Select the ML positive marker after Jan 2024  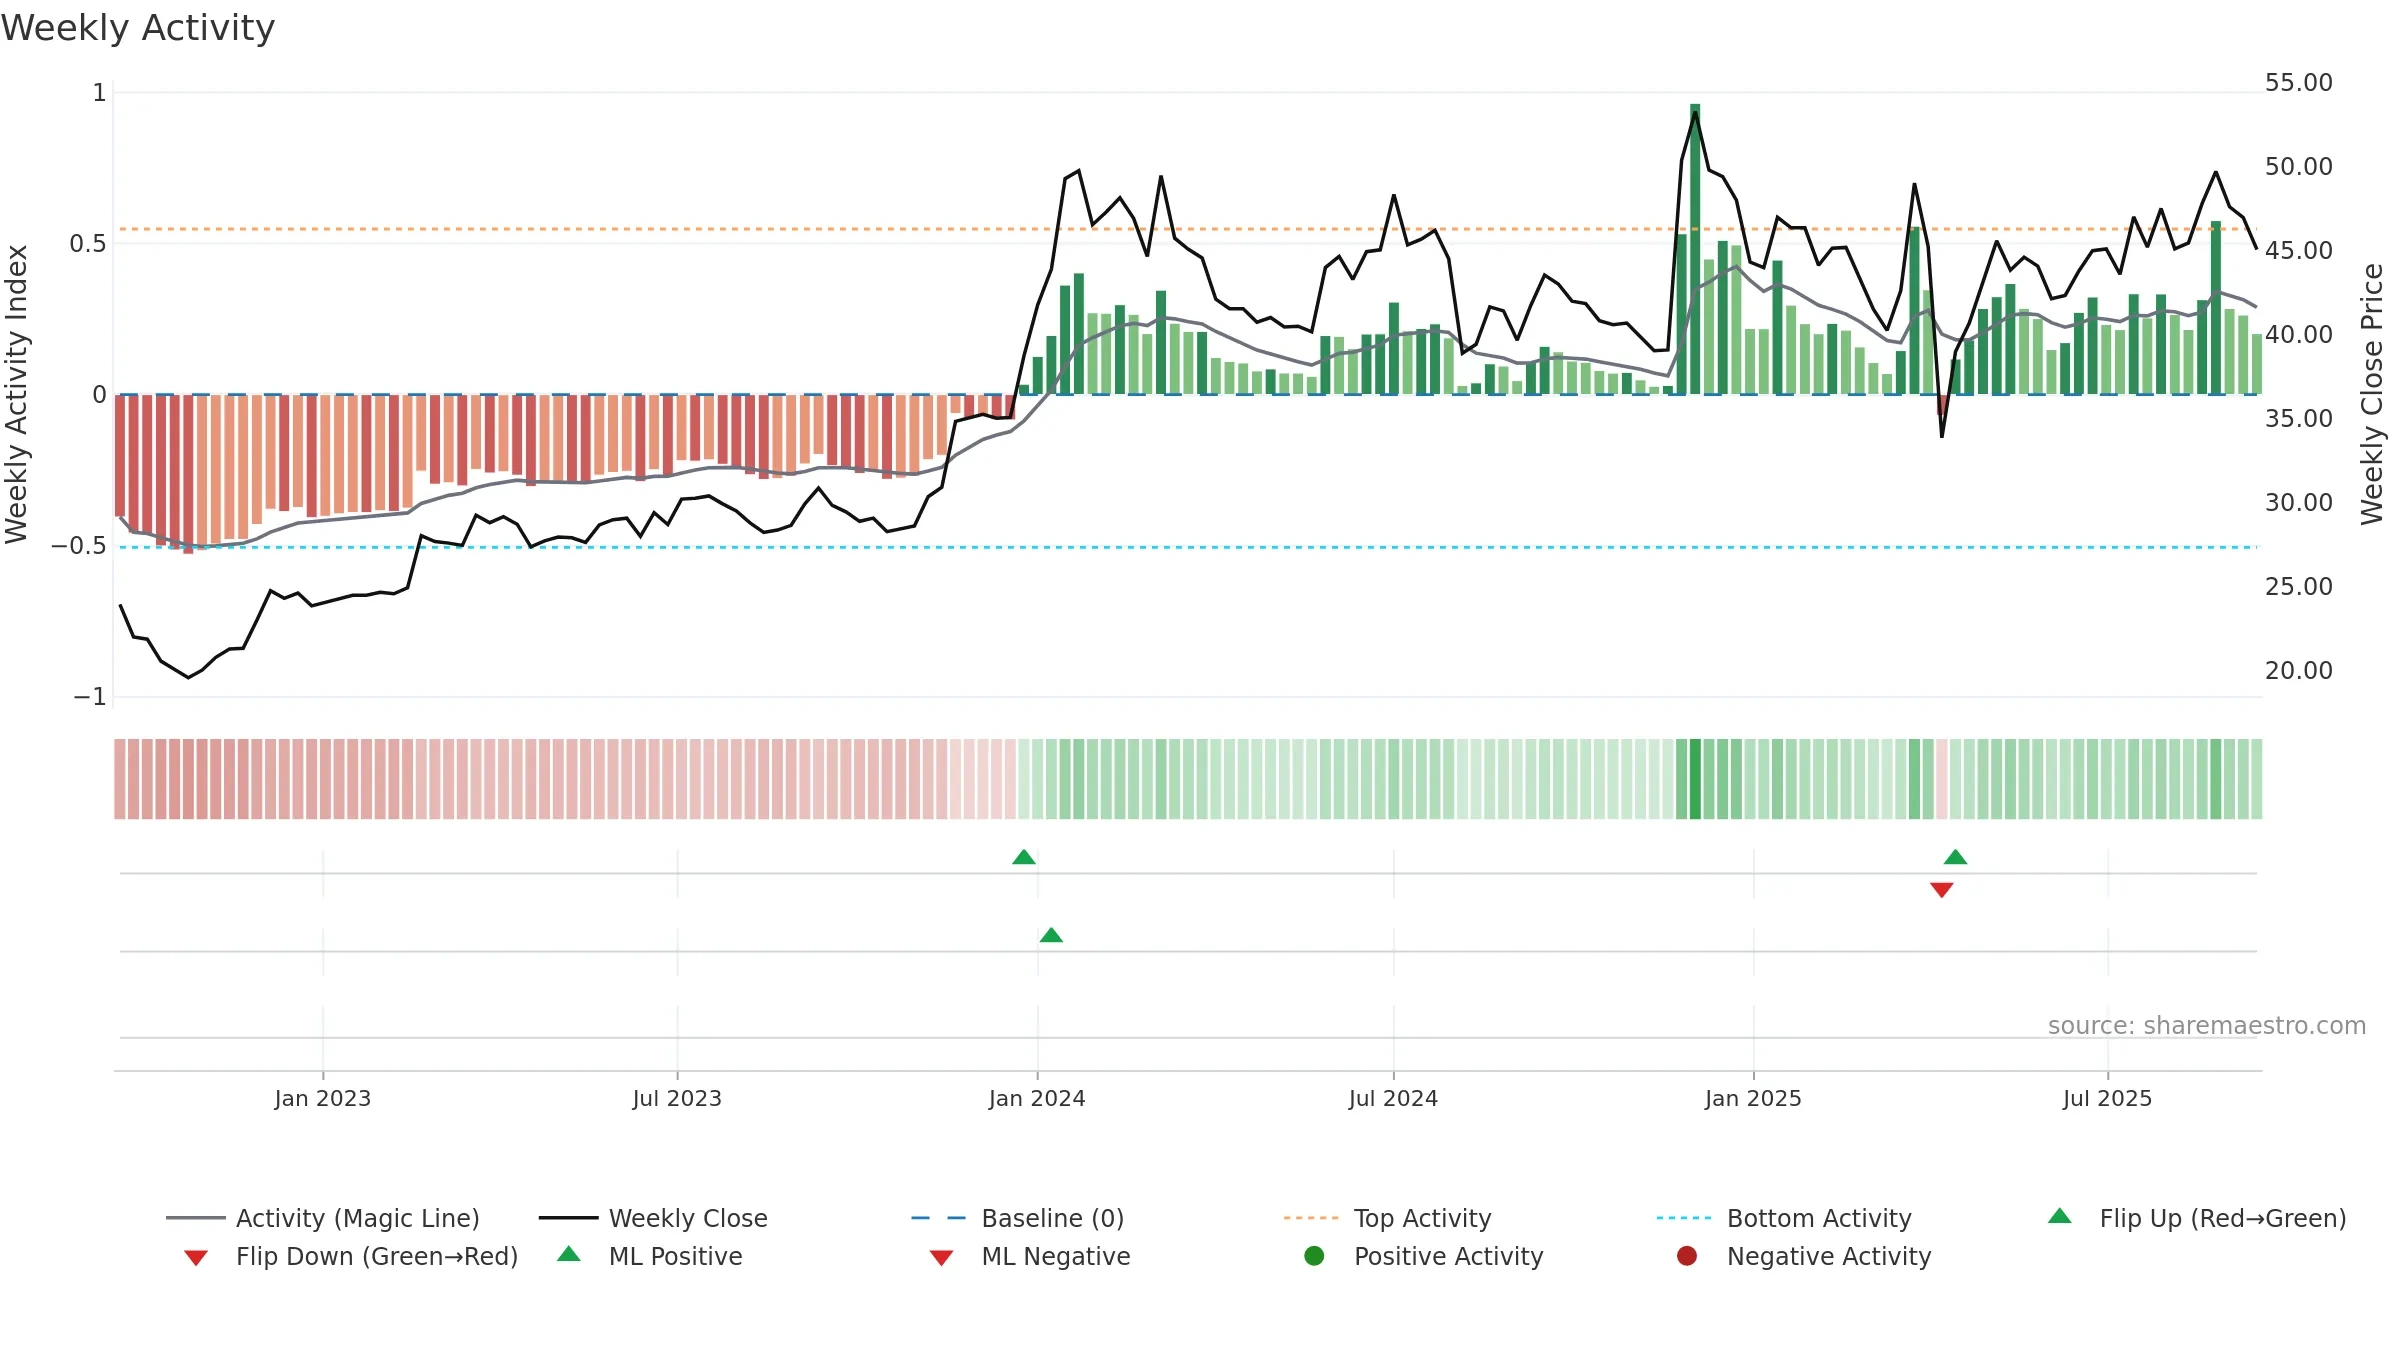click(1051, 935)
